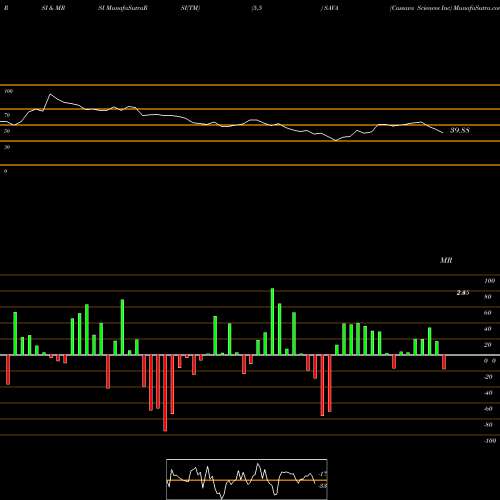Click the MR axis label '0 0'
The image size is (500, 500).
(490, 361)
